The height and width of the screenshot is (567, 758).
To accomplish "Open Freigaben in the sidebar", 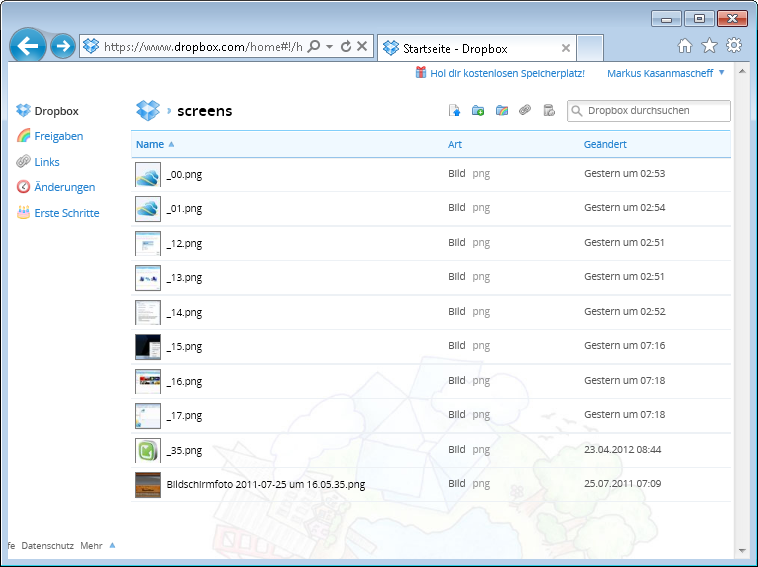I will point(58,136).
